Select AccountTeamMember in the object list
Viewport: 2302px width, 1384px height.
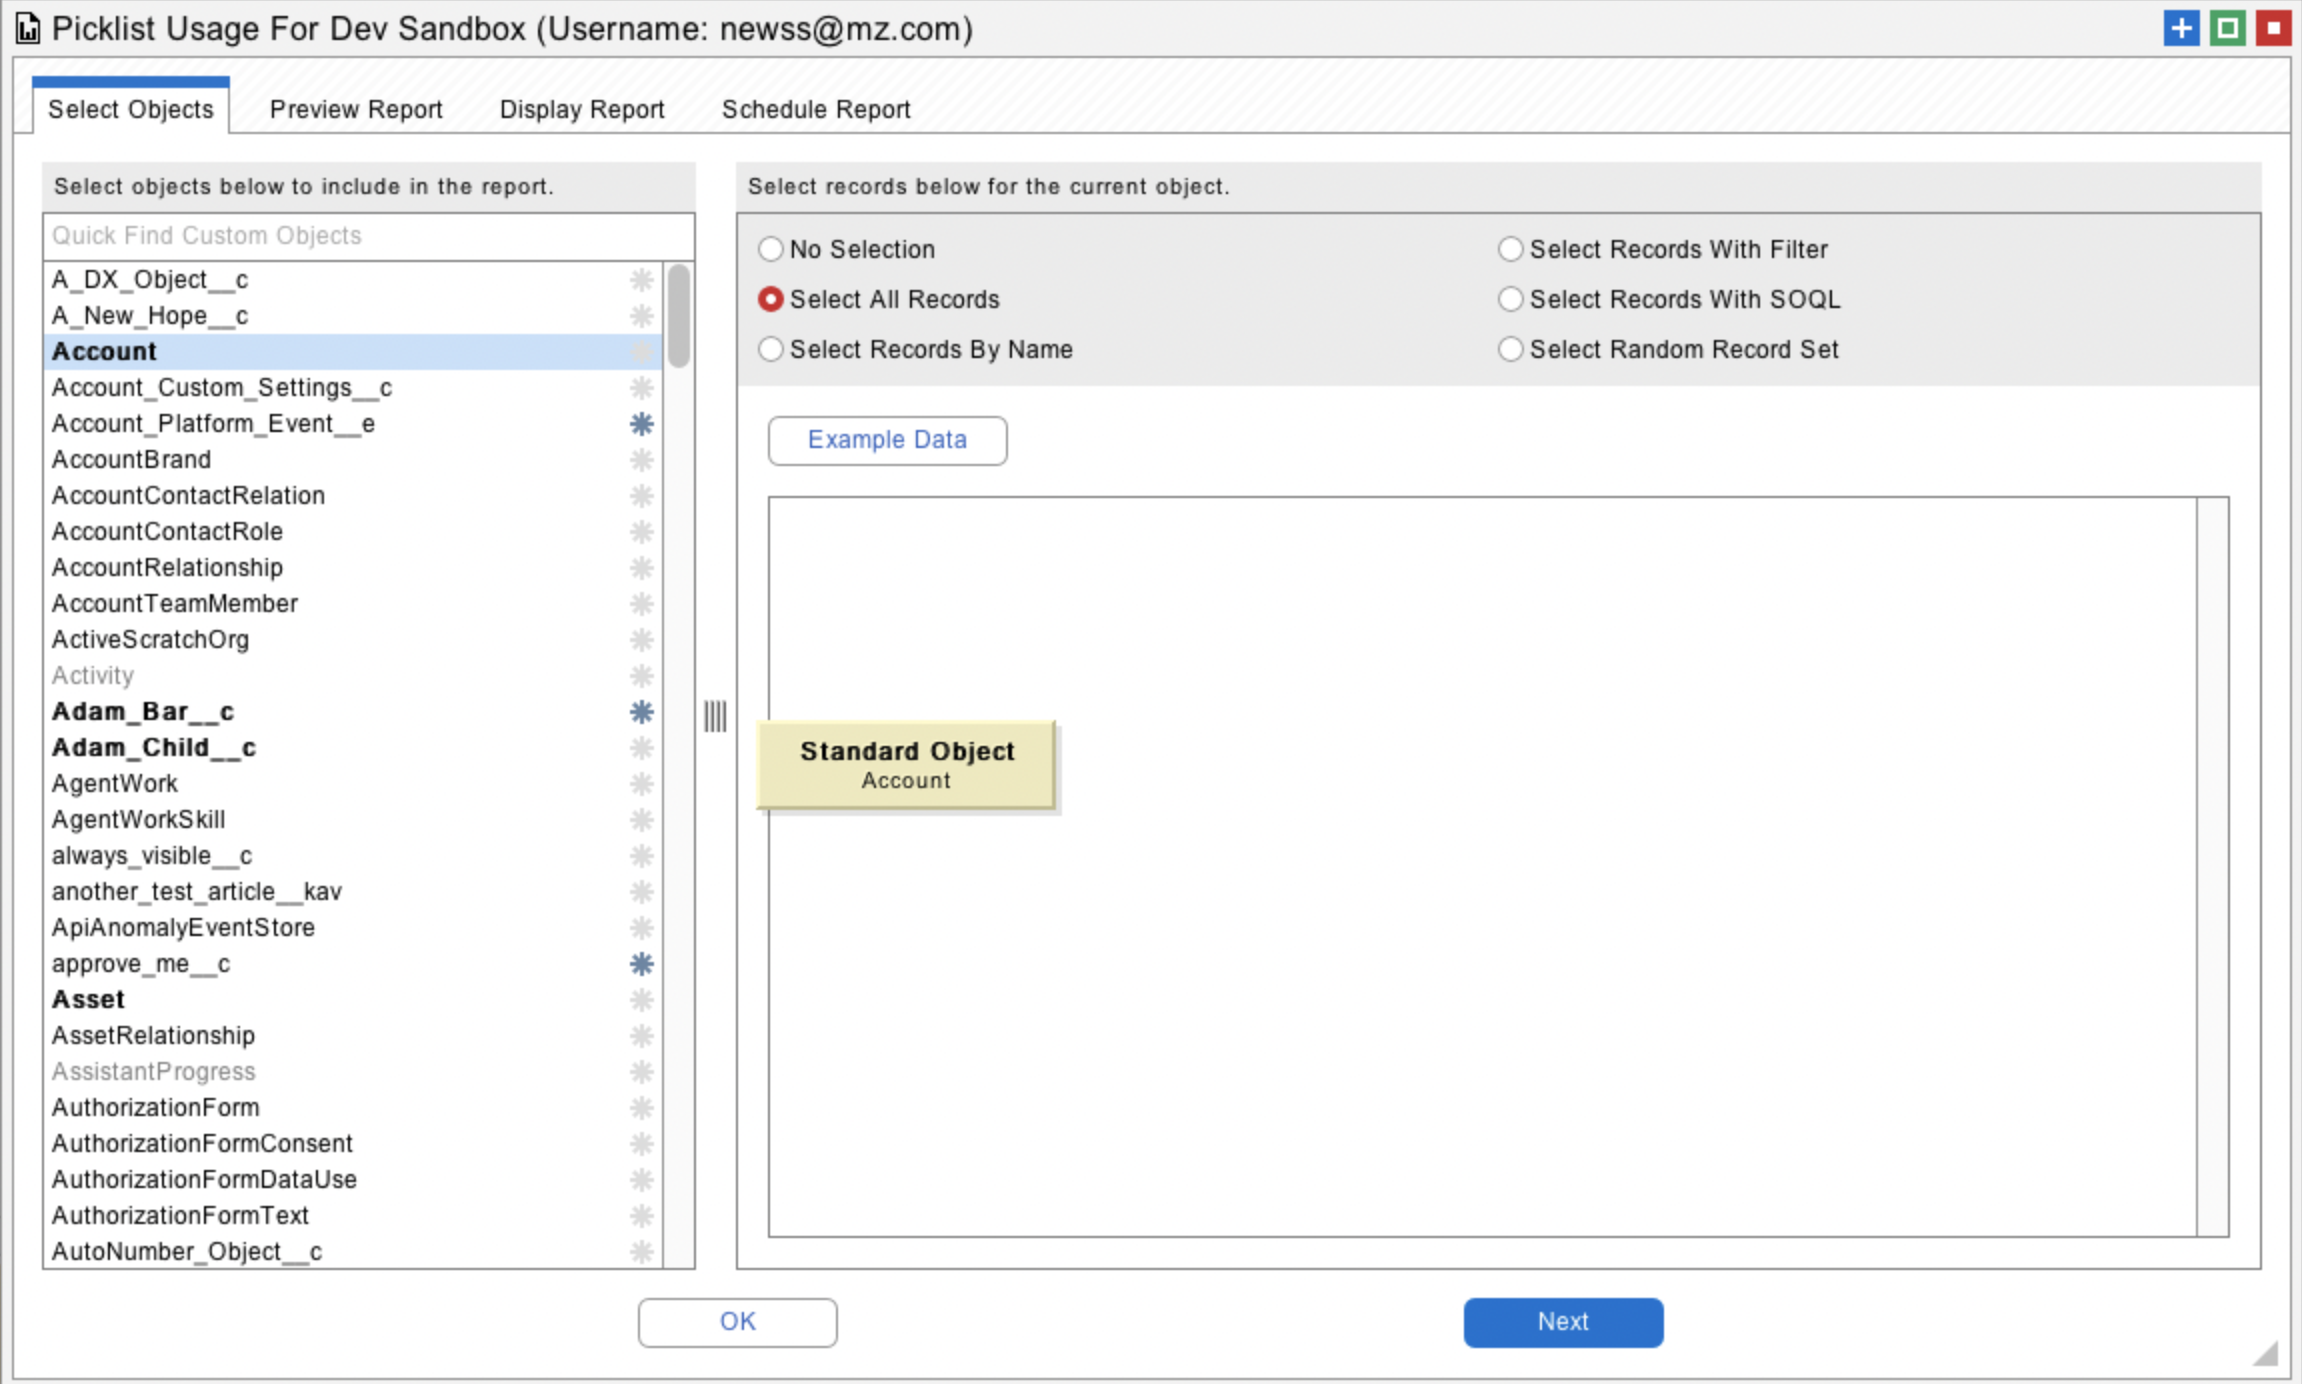[175, 604]
